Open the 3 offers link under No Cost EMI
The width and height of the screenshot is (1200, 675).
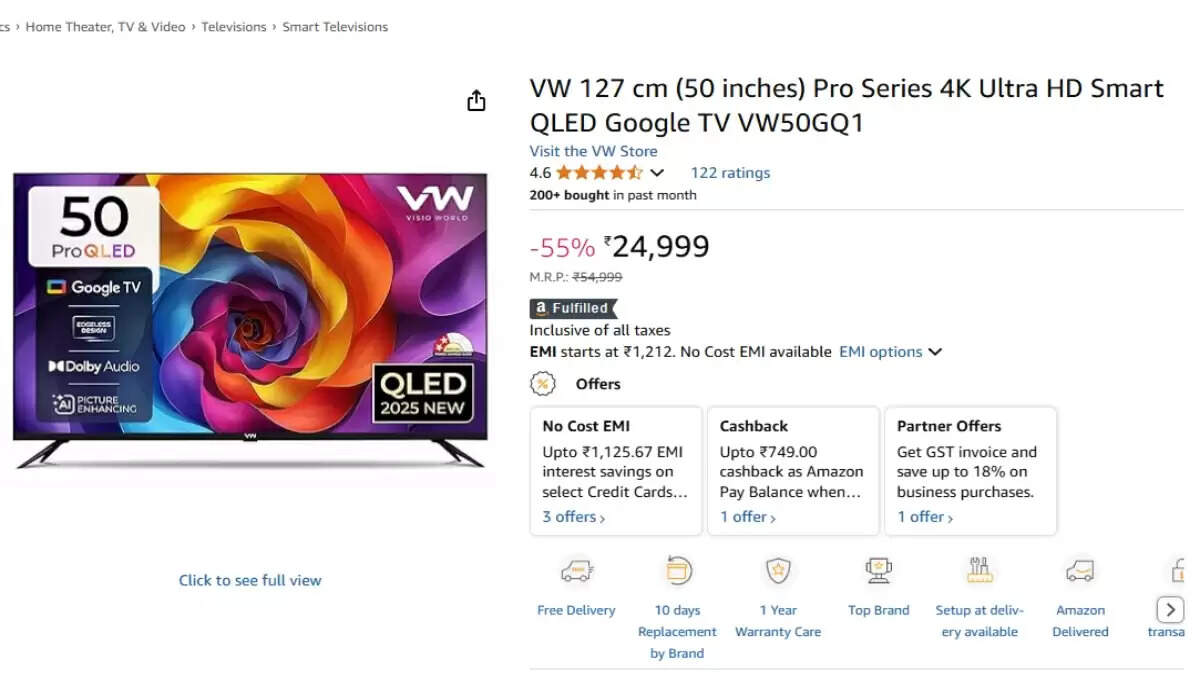pyautogui.click(x=573, y=517)
